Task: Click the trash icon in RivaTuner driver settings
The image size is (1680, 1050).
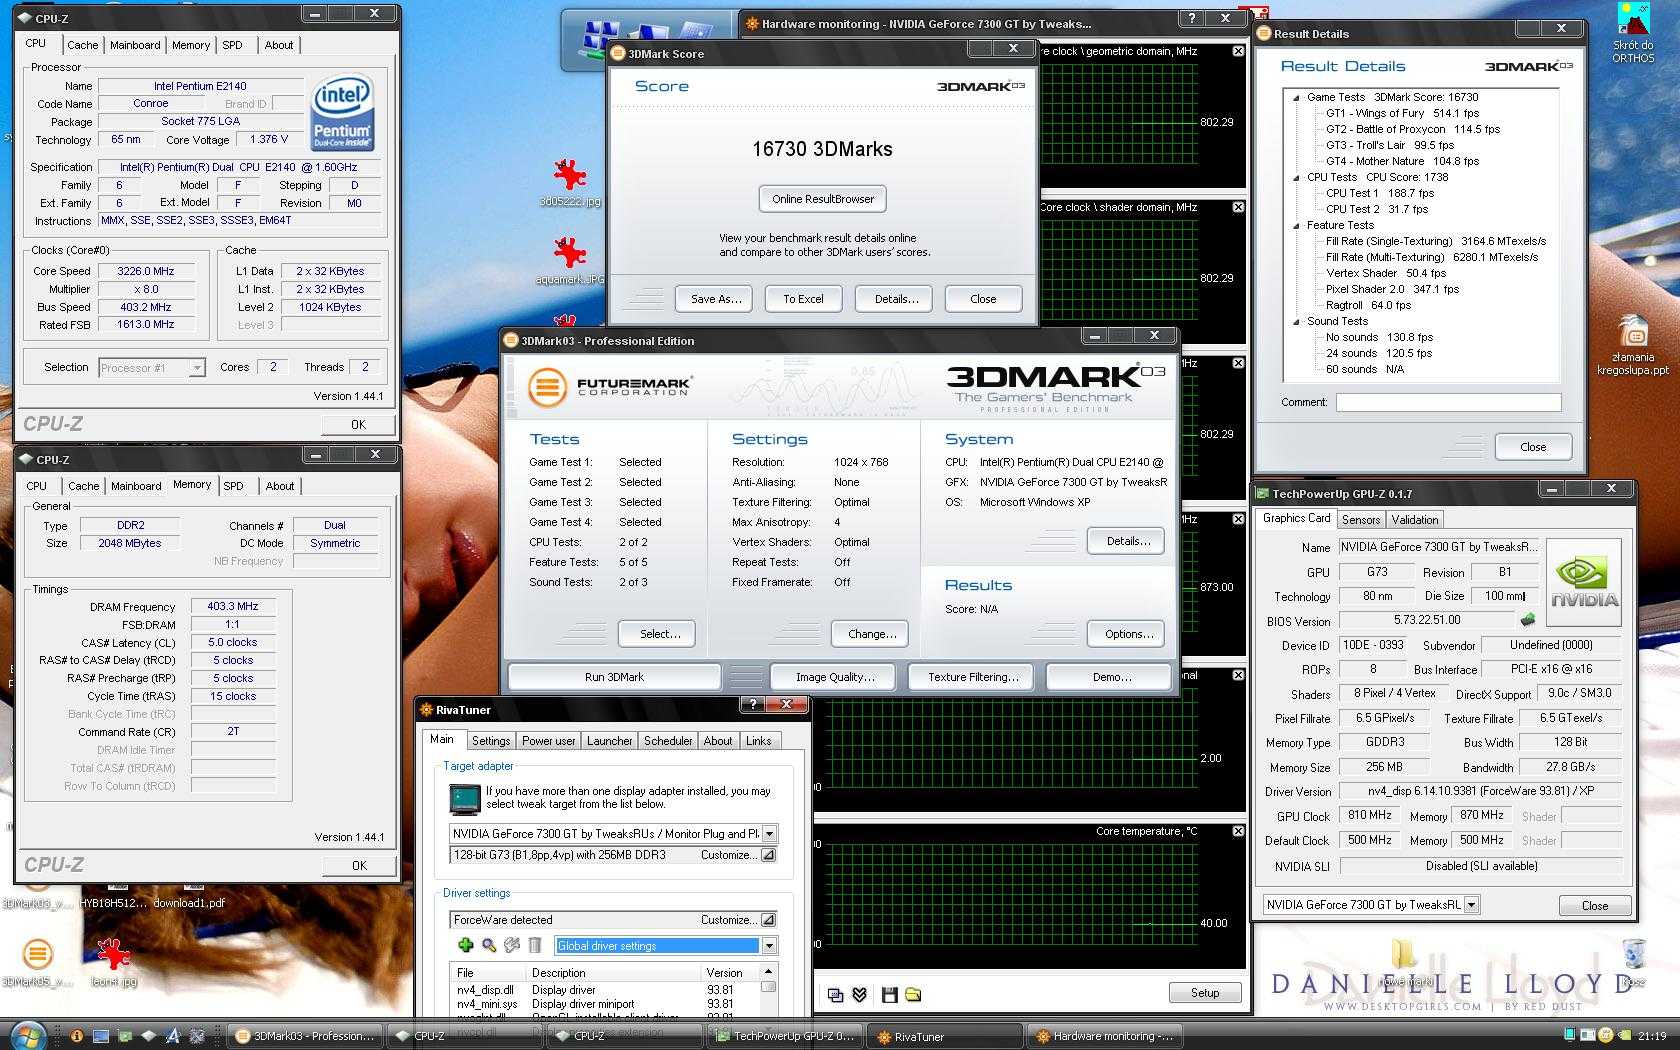Action: (535, 945)
